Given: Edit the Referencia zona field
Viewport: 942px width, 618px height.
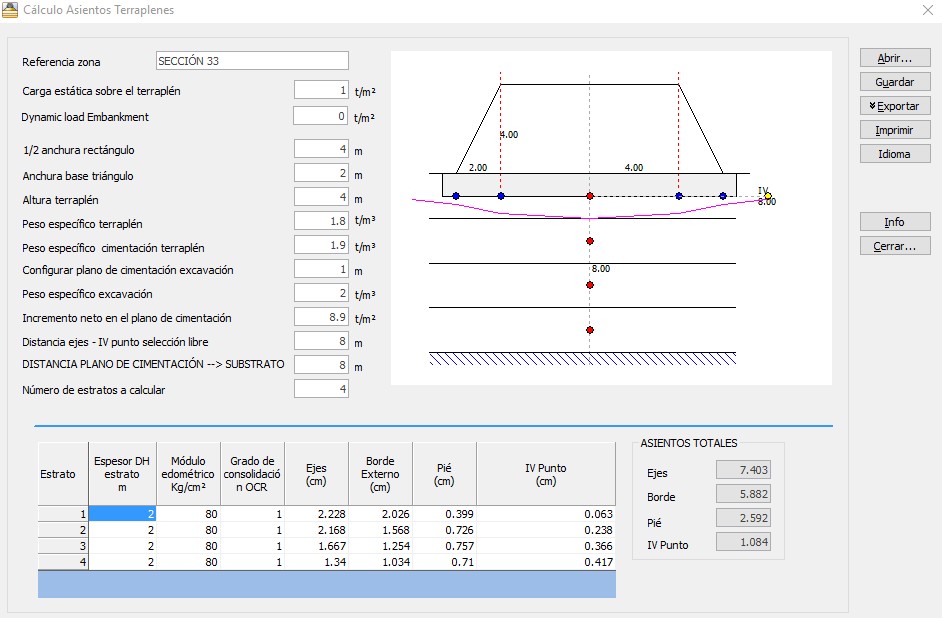Looking at the screenshot, I should pyautogui.click(x=252, y=61).
